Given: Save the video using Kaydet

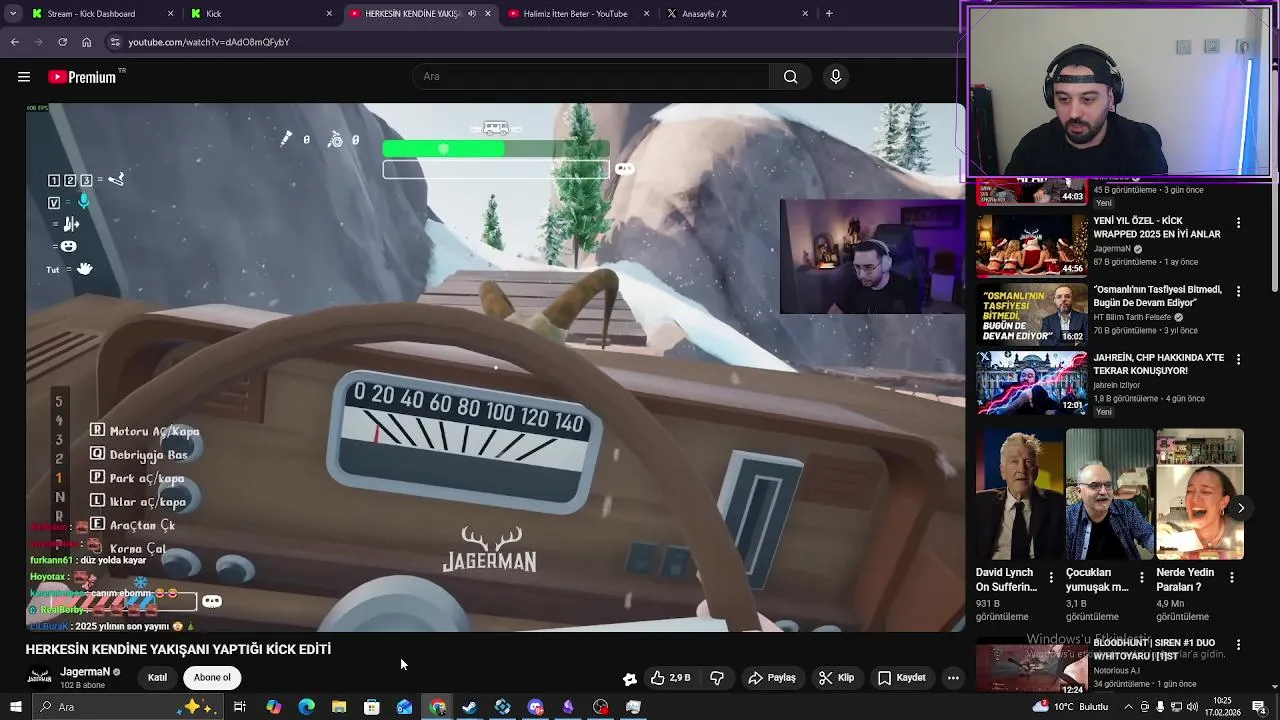Looking at the screenshot, I should (x=902, y=678).
